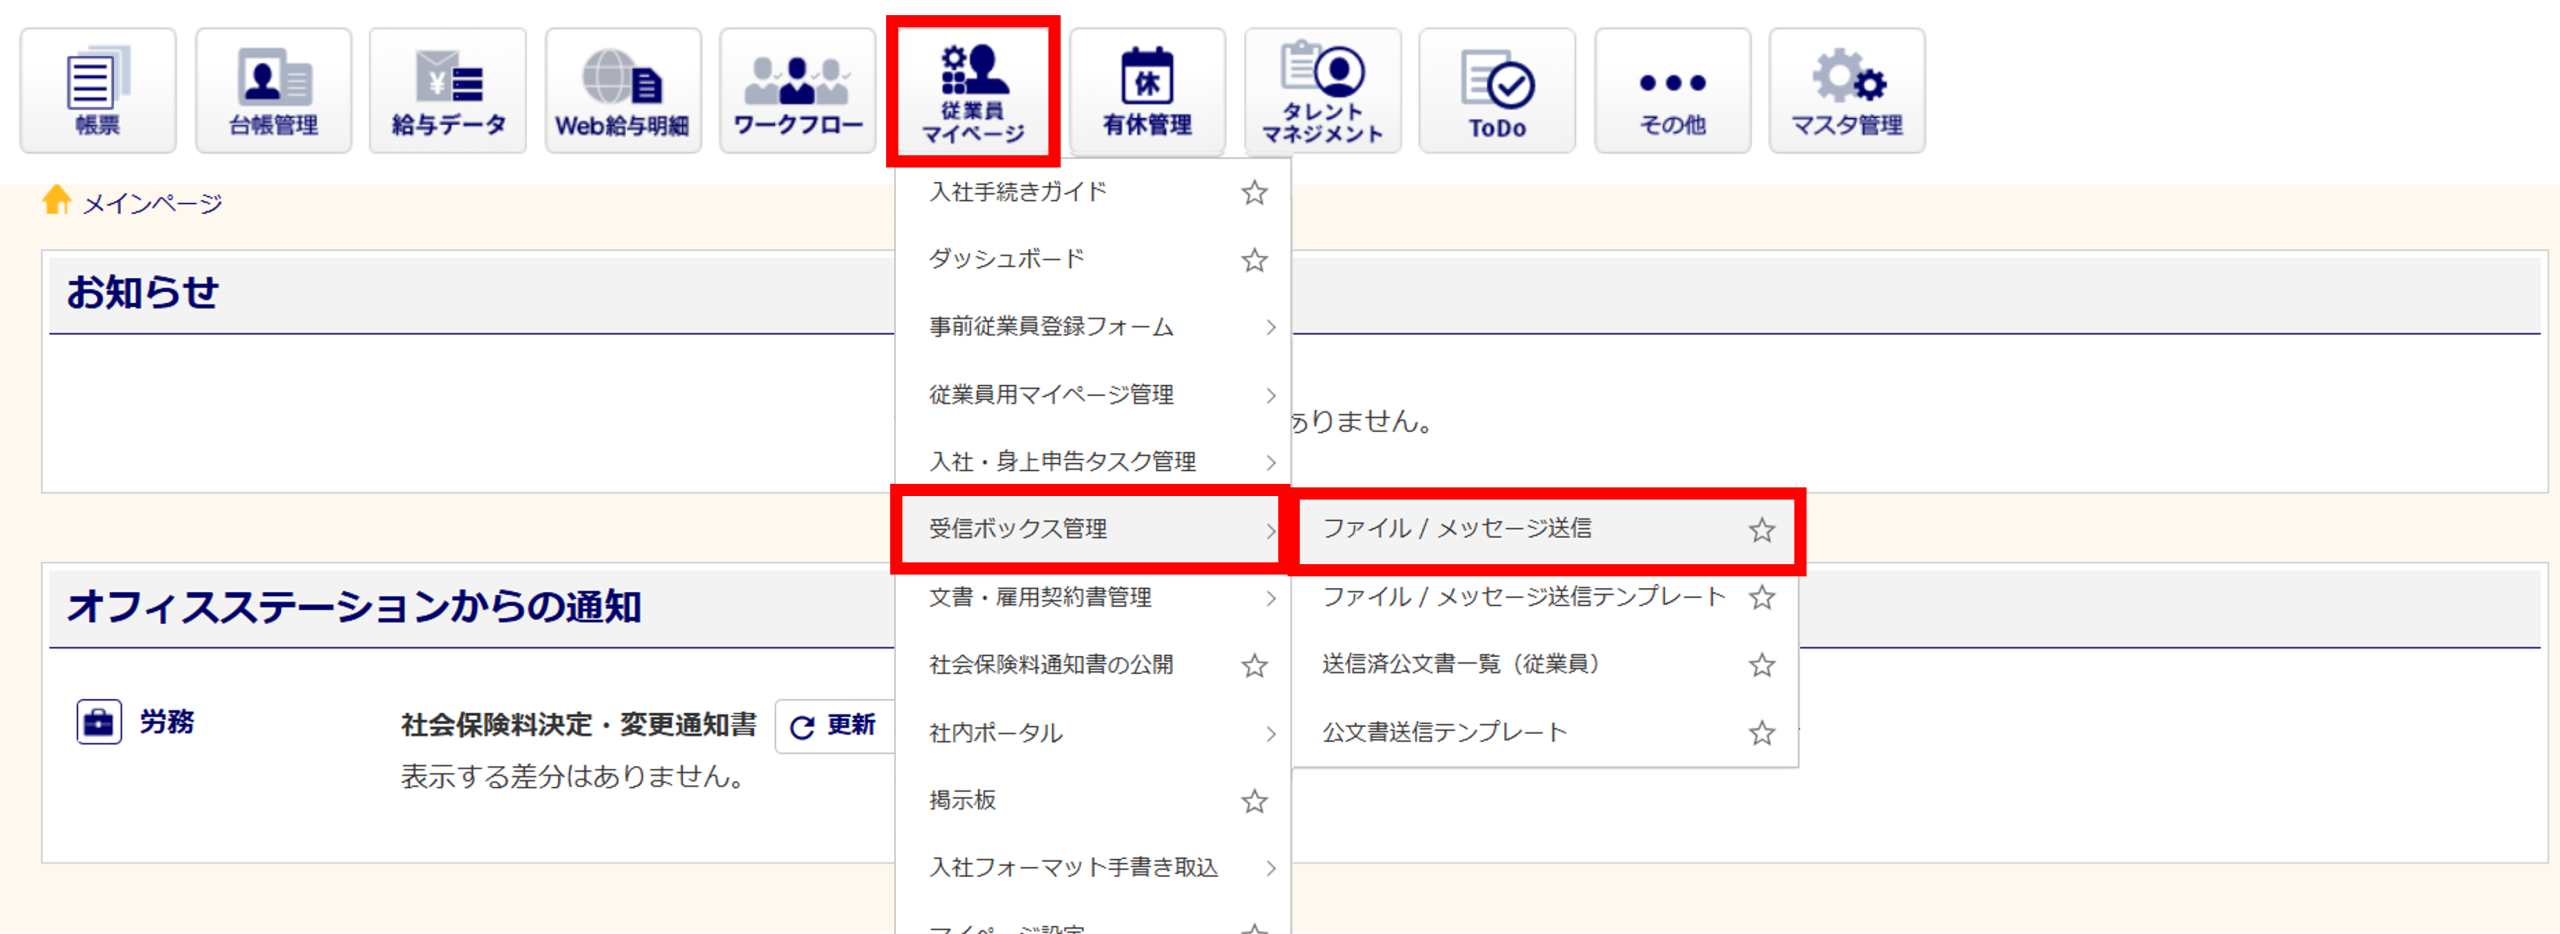Click the 労務 briefcase icon
Image resolution: width=2560 pixels, height=934 pixels.
point(99,722)
